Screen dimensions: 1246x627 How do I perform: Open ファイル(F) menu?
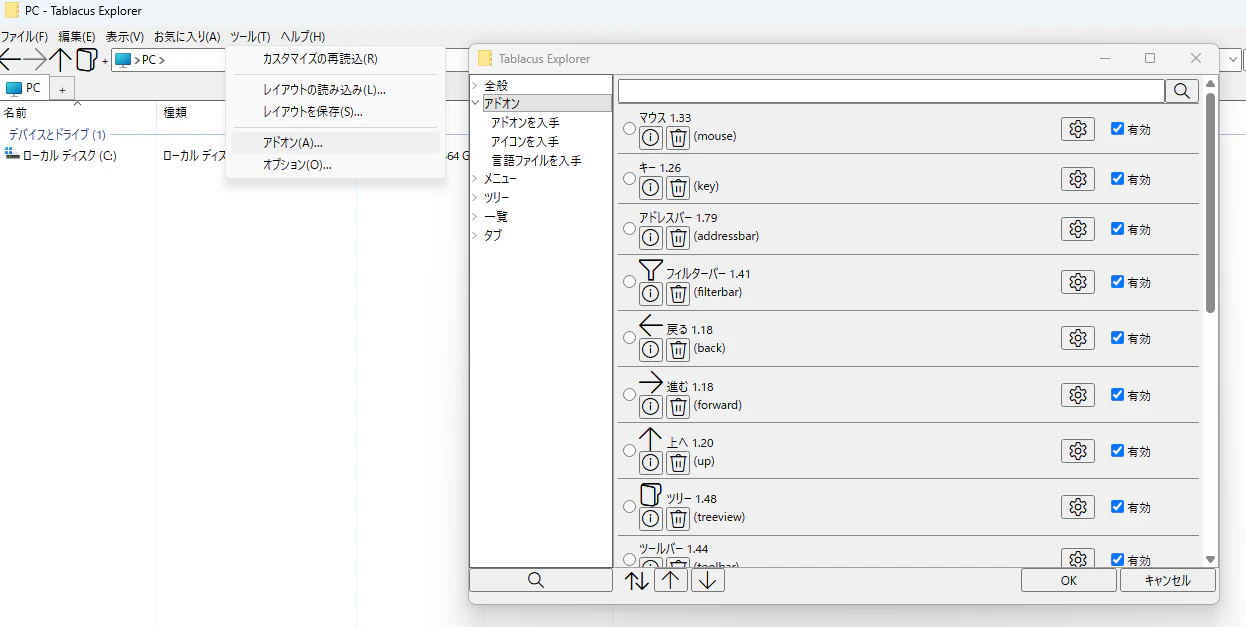pos(24,36)
